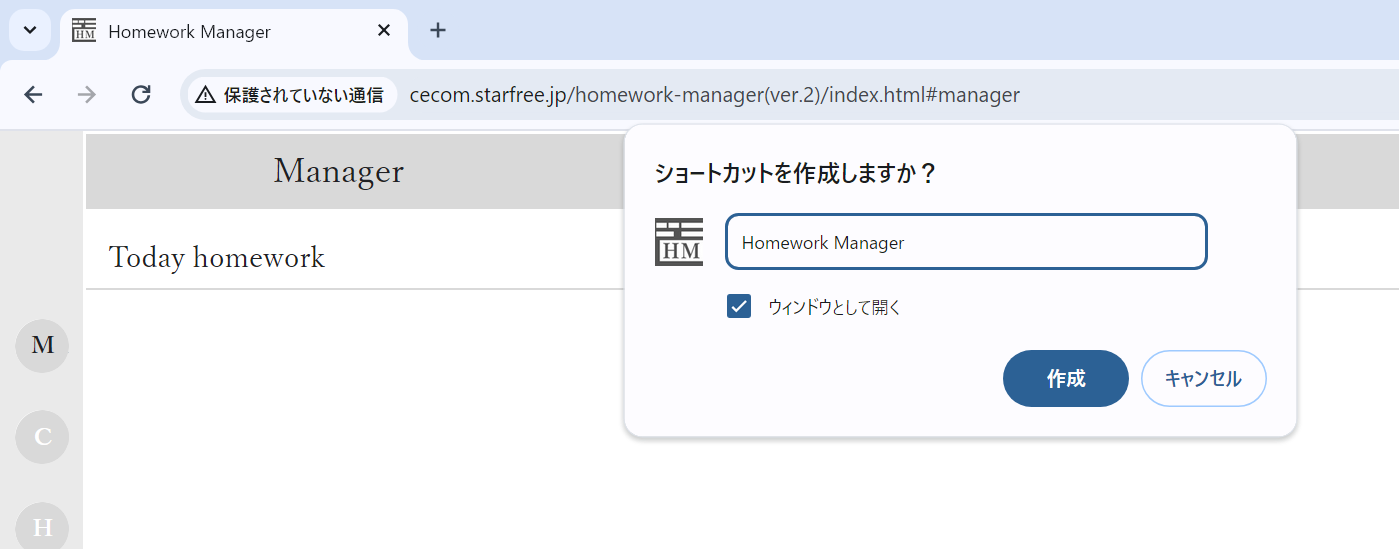Click the URL in address bar
The image size is (1399, 549).
click(x=714, y=95)
